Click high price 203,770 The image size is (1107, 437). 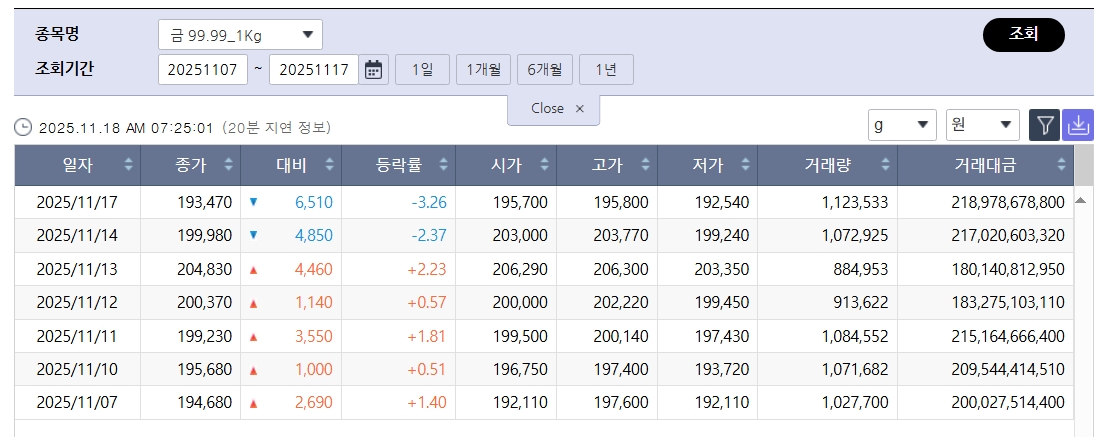coord(620,236)
